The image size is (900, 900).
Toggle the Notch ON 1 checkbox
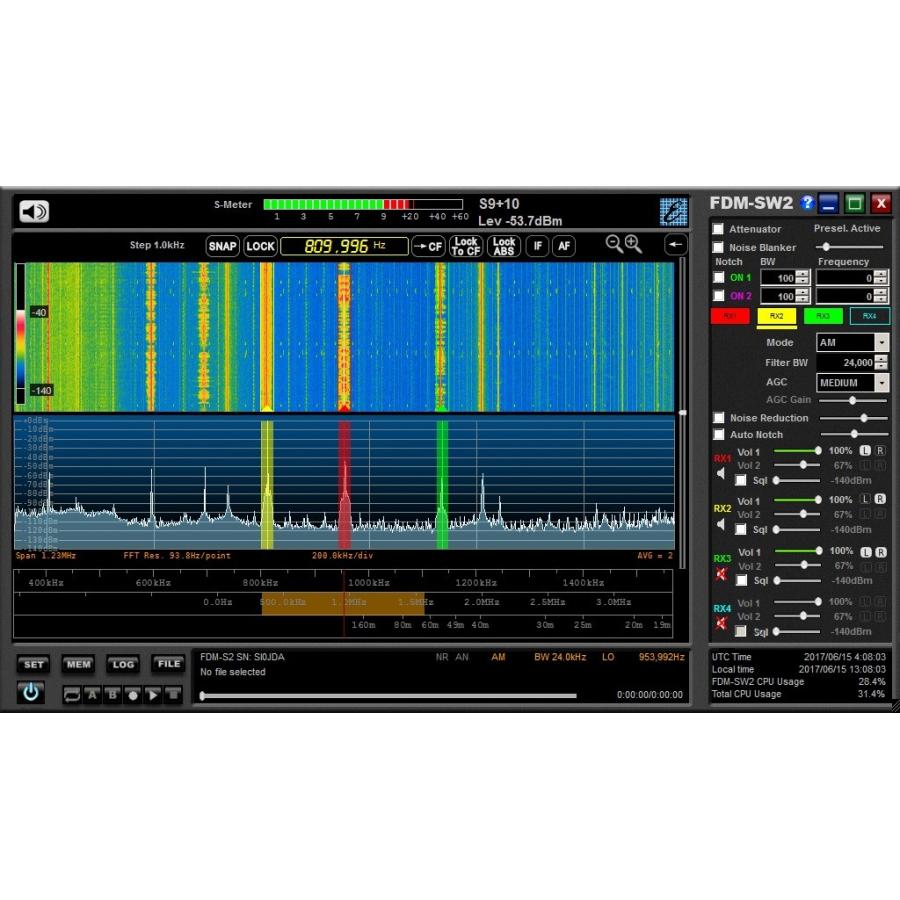pyautogui.click(x=717, y=277)
